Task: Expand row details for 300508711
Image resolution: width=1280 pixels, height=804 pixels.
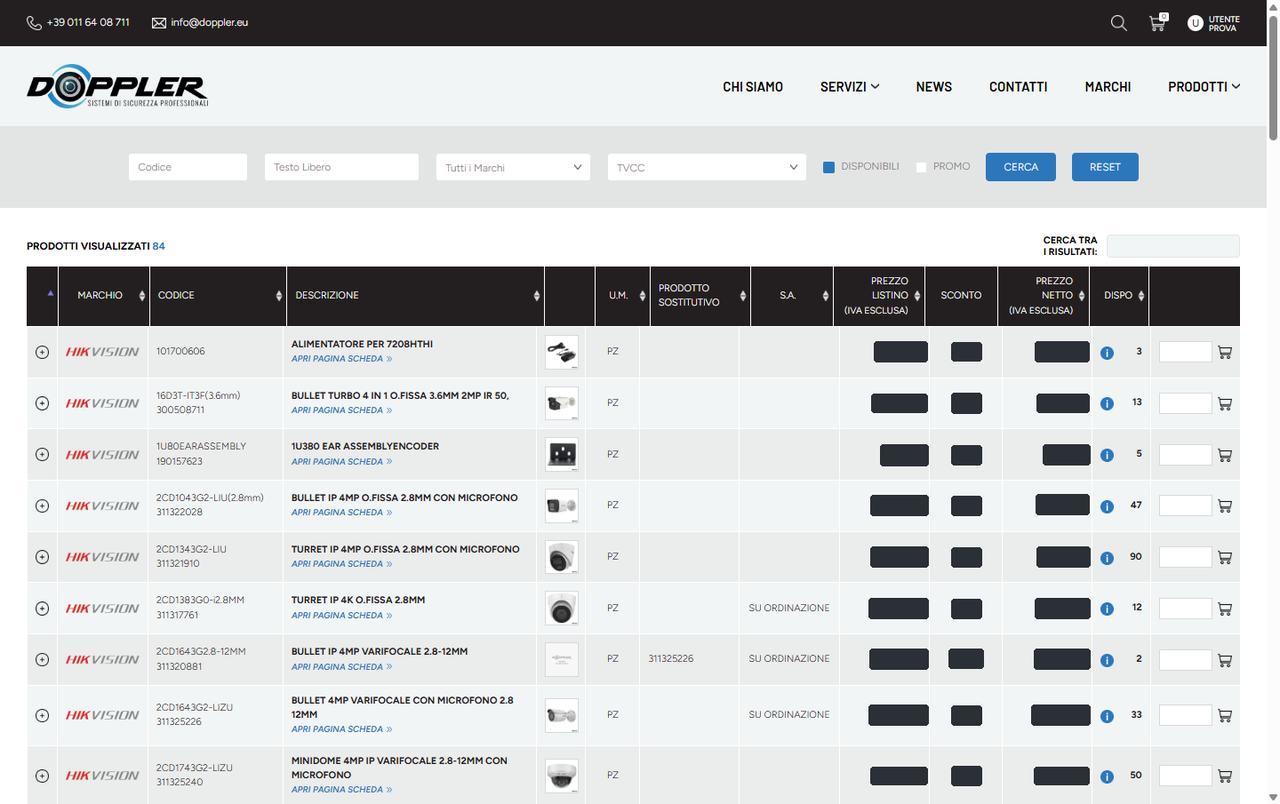Action: pyautogui.click(x=42, y=403)
